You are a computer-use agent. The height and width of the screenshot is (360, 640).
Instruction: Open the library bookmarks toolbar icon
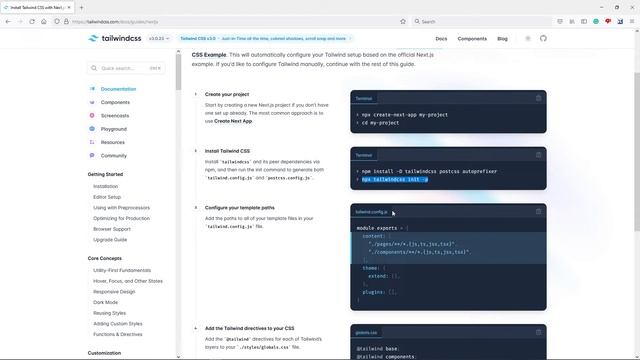(x=572, y=21)
